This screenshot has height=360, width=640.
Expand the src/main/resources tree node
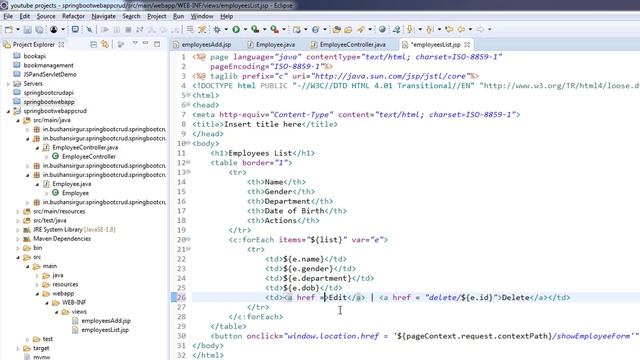coord(18,211)
